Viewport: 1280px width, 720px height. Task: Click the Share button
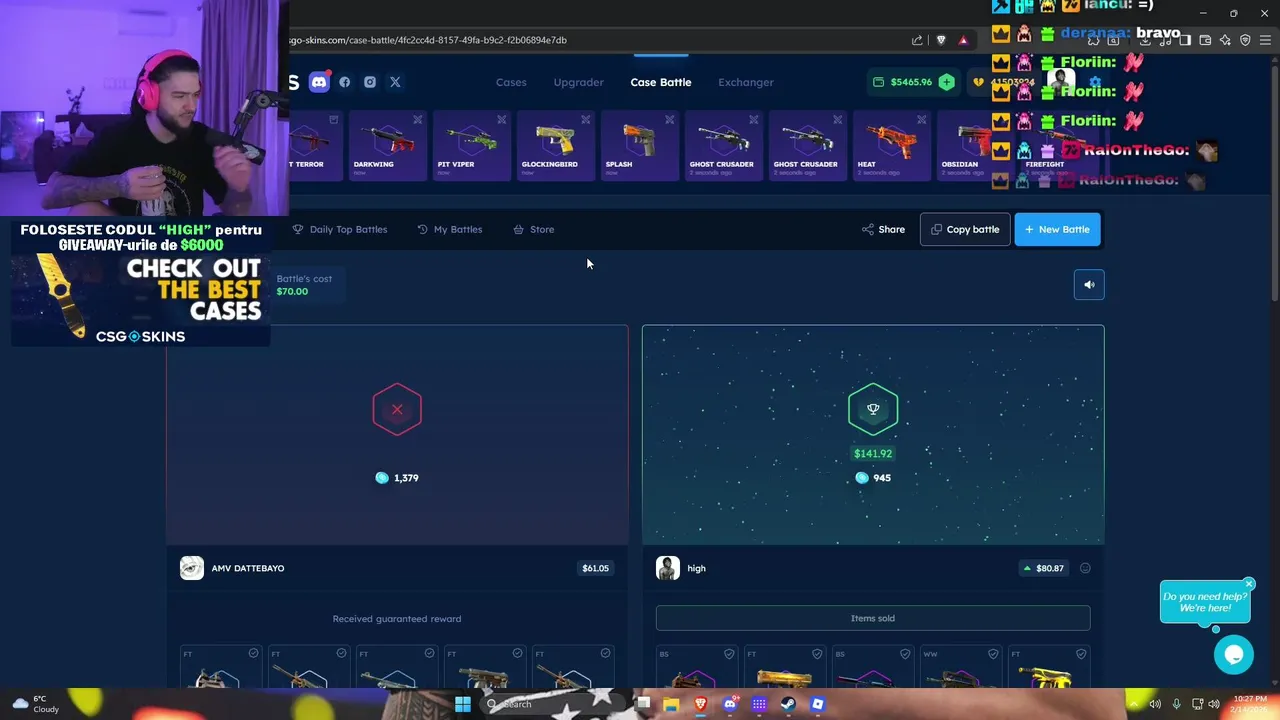coord(883,229)
